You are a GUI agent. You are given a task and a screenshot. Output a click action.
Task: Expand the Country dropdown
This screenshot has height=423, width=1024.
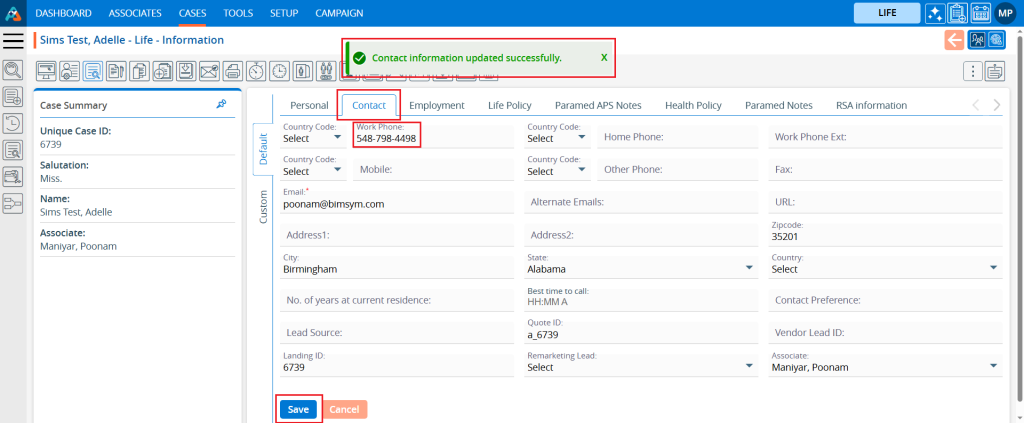(x=993, y=268)
